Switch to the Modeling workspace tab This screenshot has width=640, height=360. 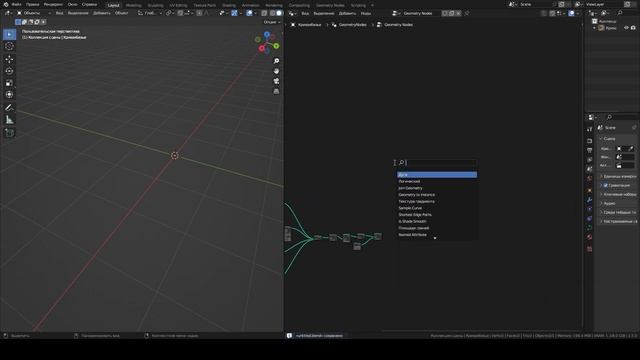click(x=133, y=5)
